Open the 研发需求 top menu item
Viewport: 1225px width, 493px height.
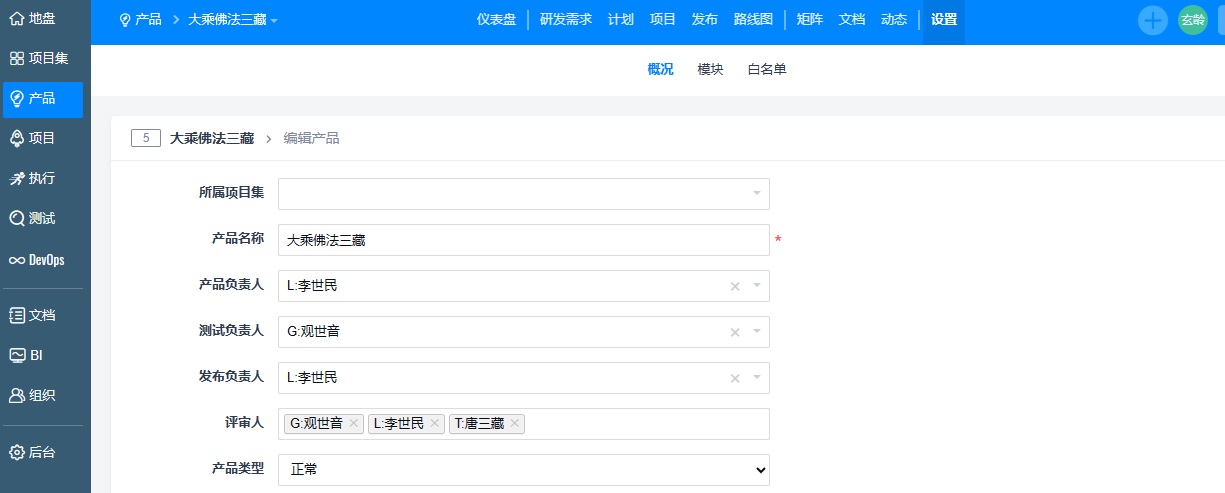566,19
